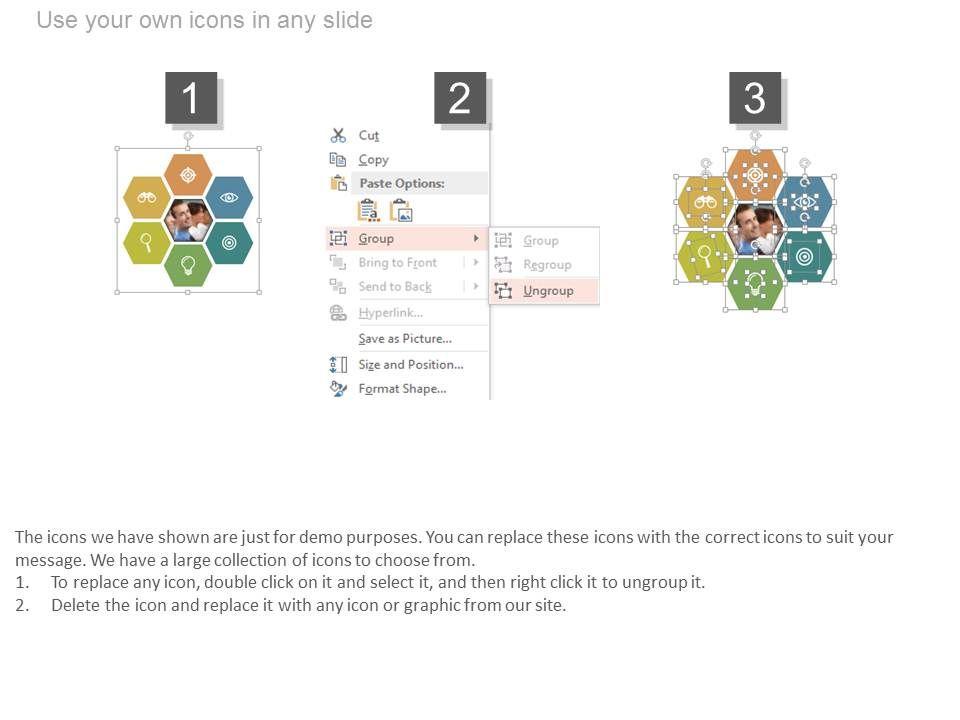Click the Copy icon in context menu
960x720 pixels.
(x=338, y=159)
